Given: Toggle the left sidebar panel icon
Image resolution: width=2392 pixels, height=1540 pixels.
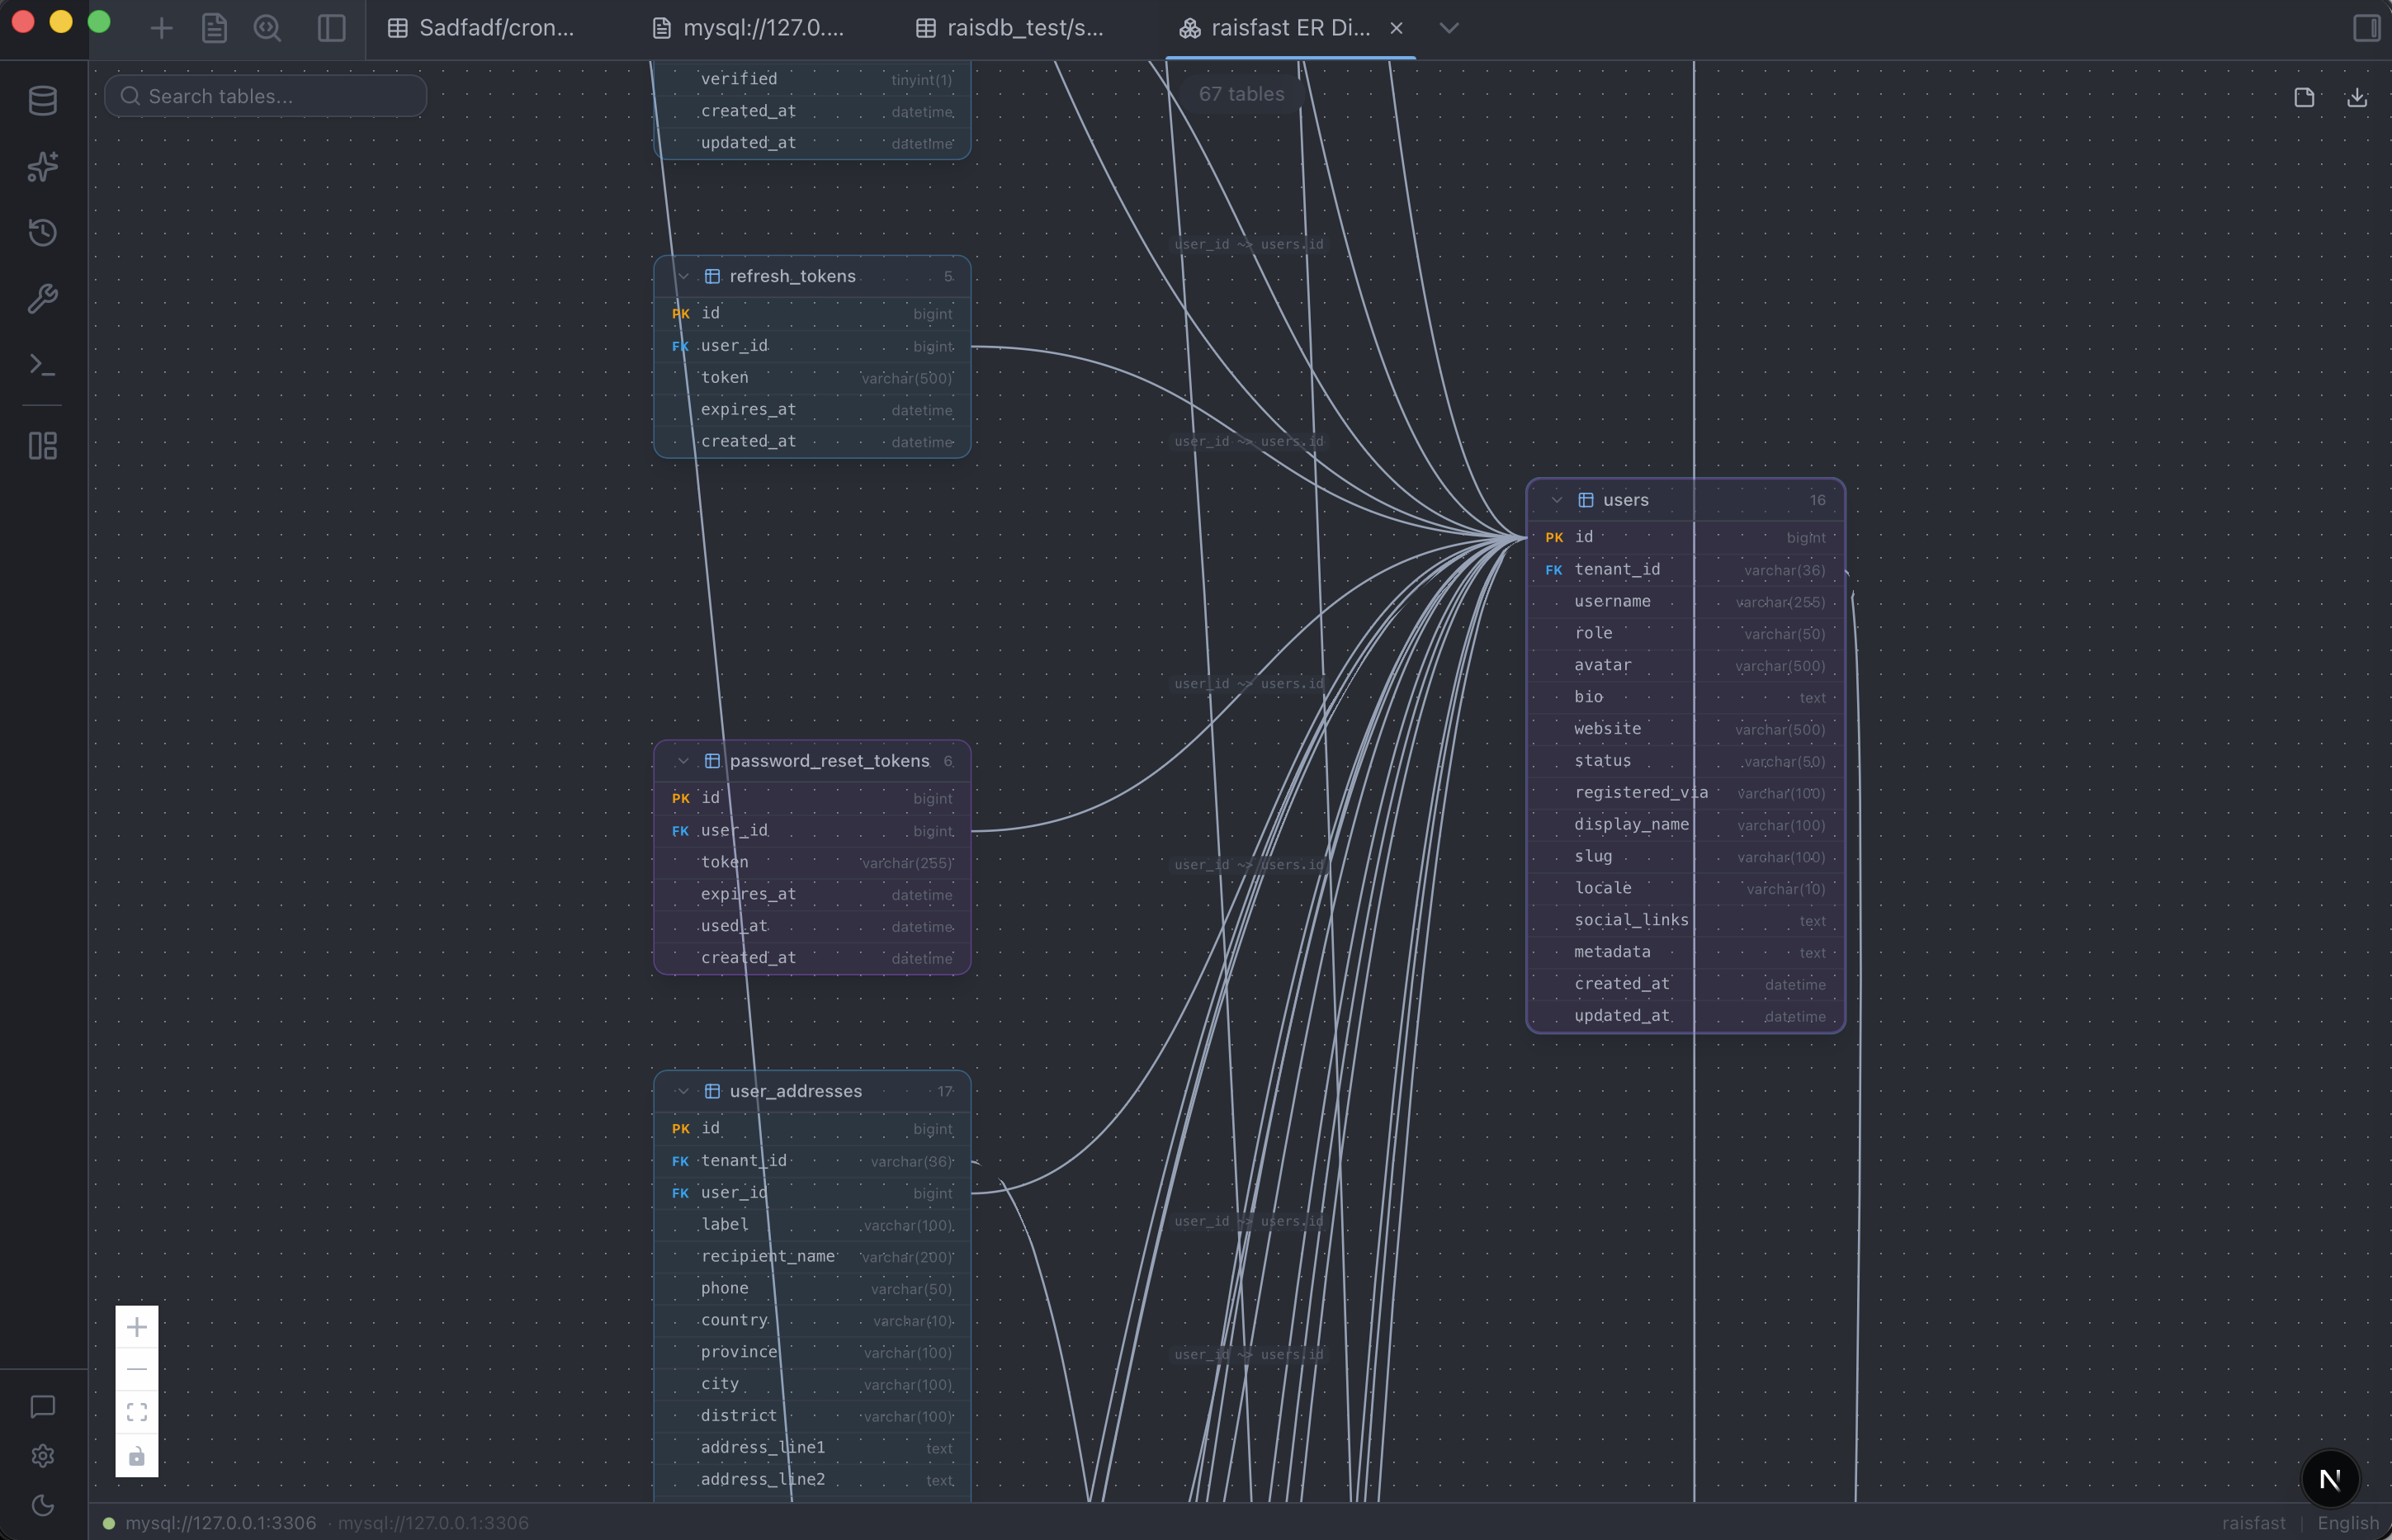Looking at the screenshot, I should click(x=331, y=28).
